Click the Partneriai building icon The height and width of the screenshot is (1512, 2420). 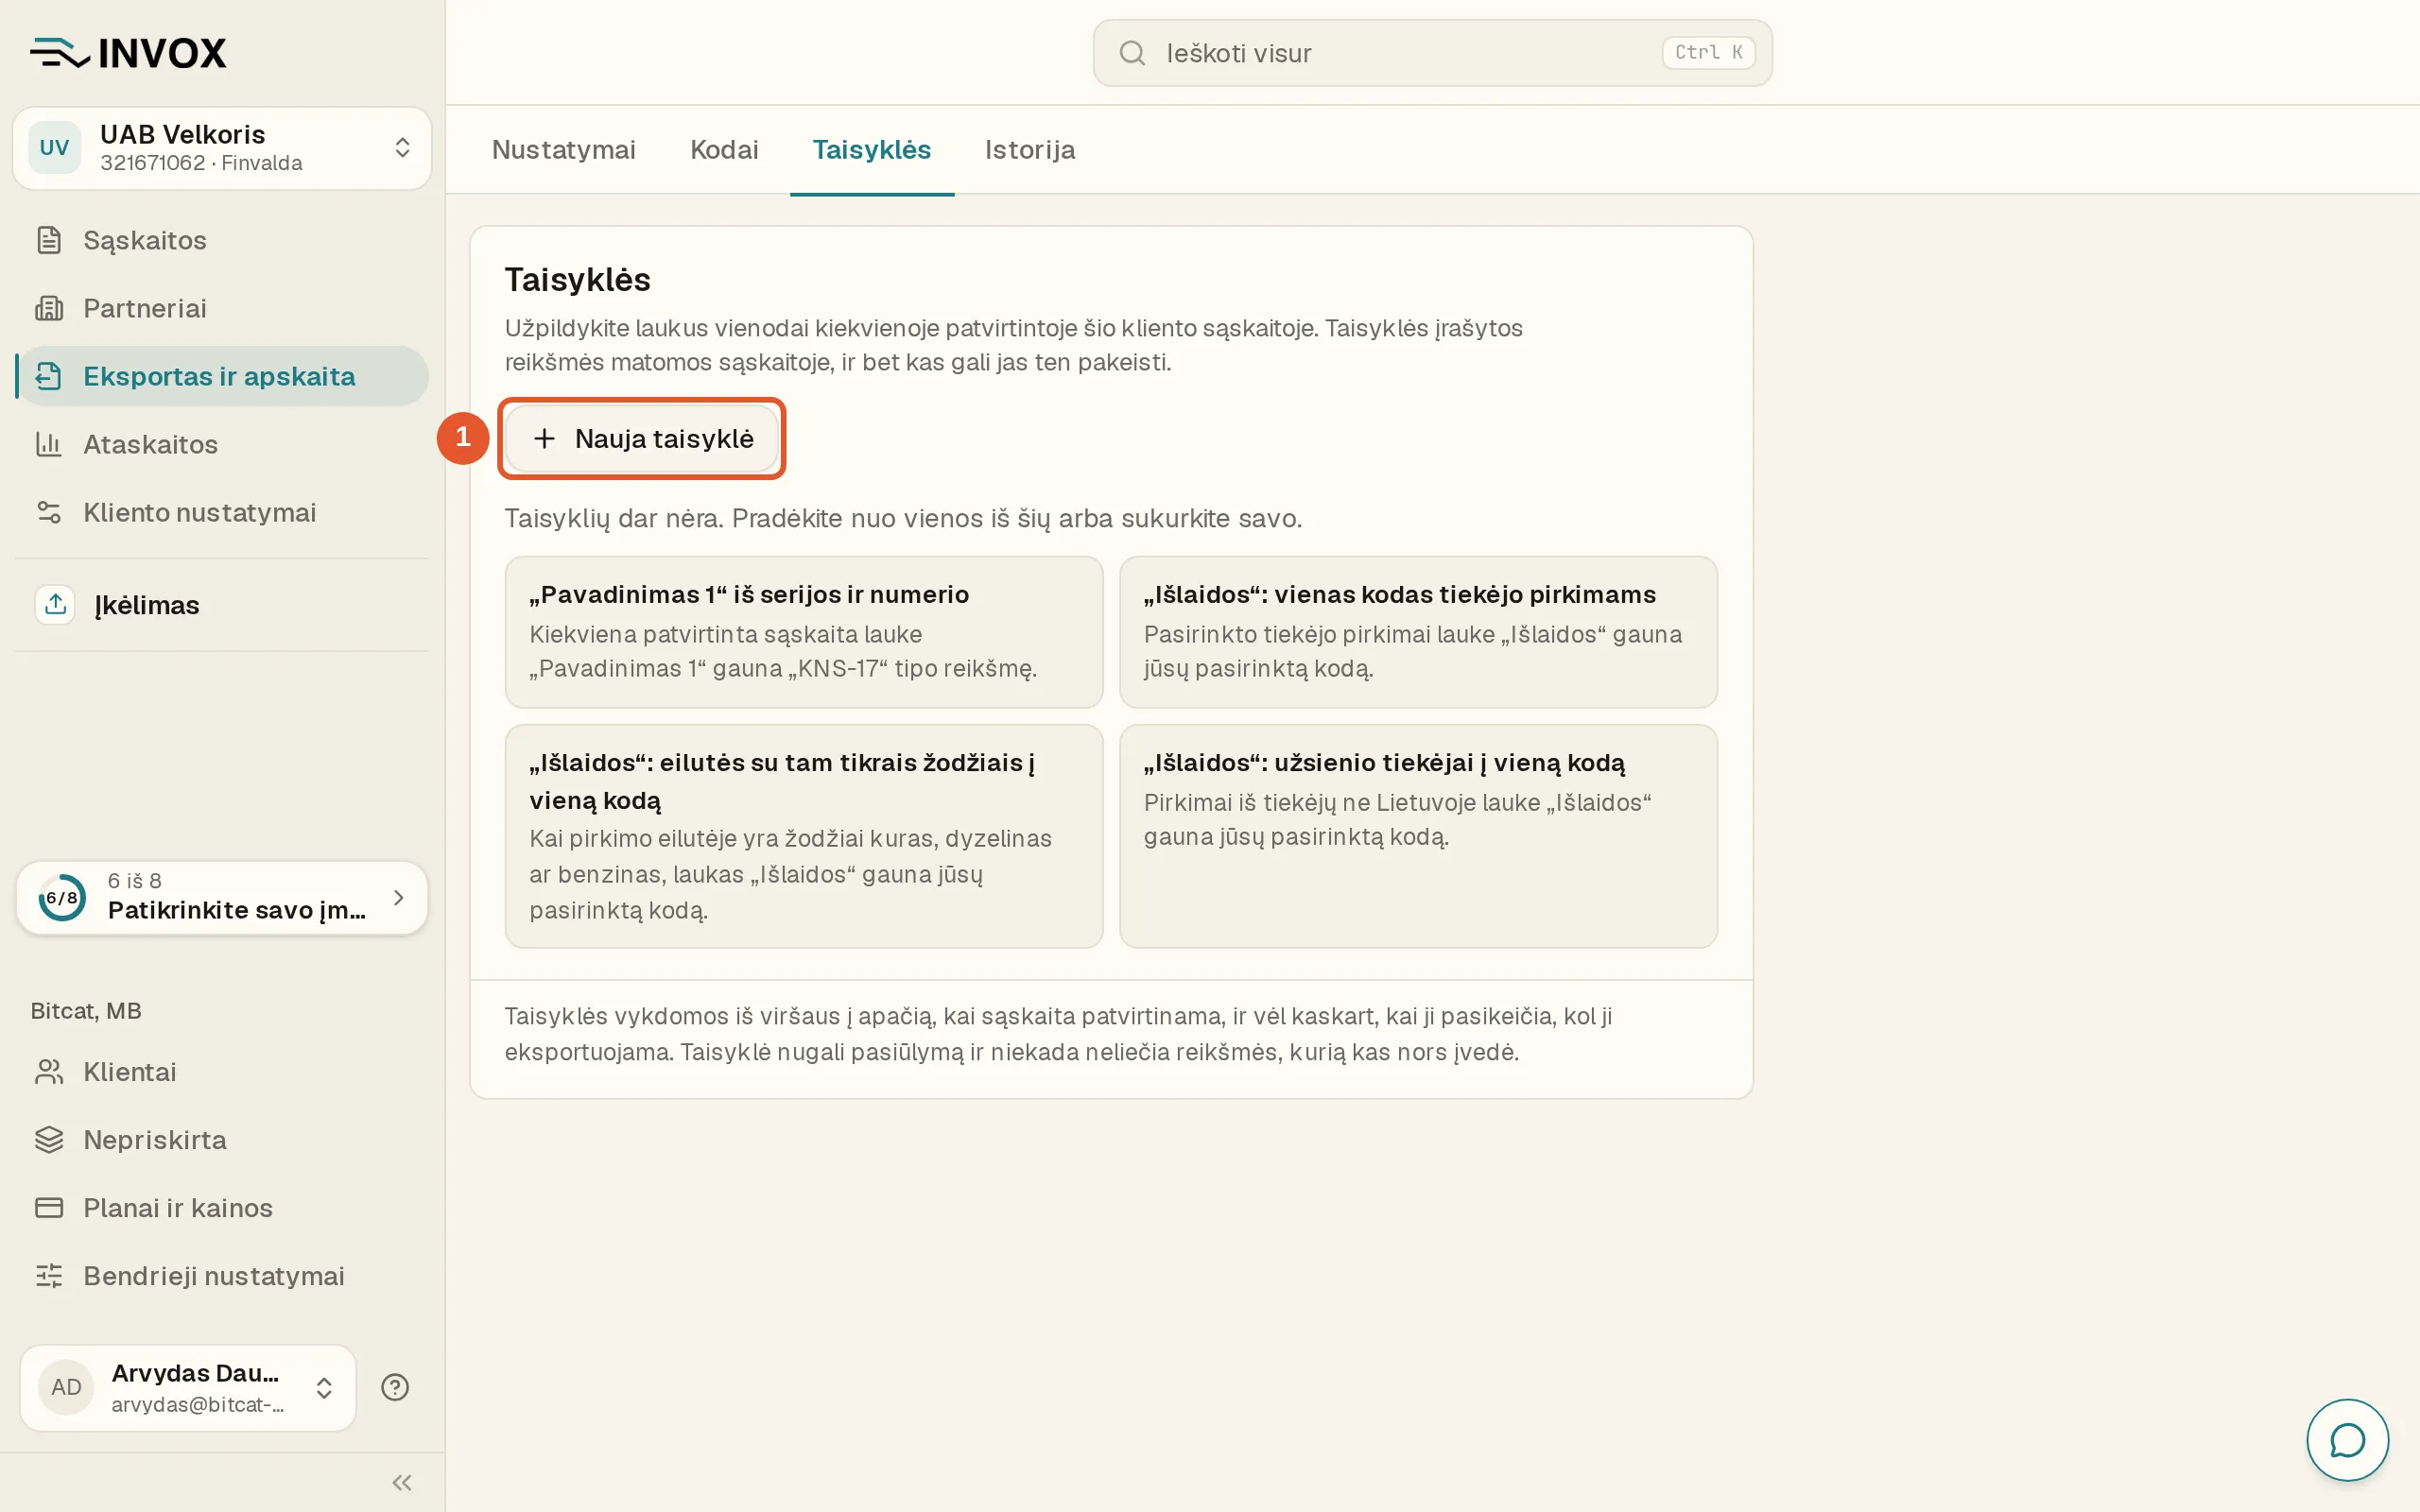tap(49, 308)
